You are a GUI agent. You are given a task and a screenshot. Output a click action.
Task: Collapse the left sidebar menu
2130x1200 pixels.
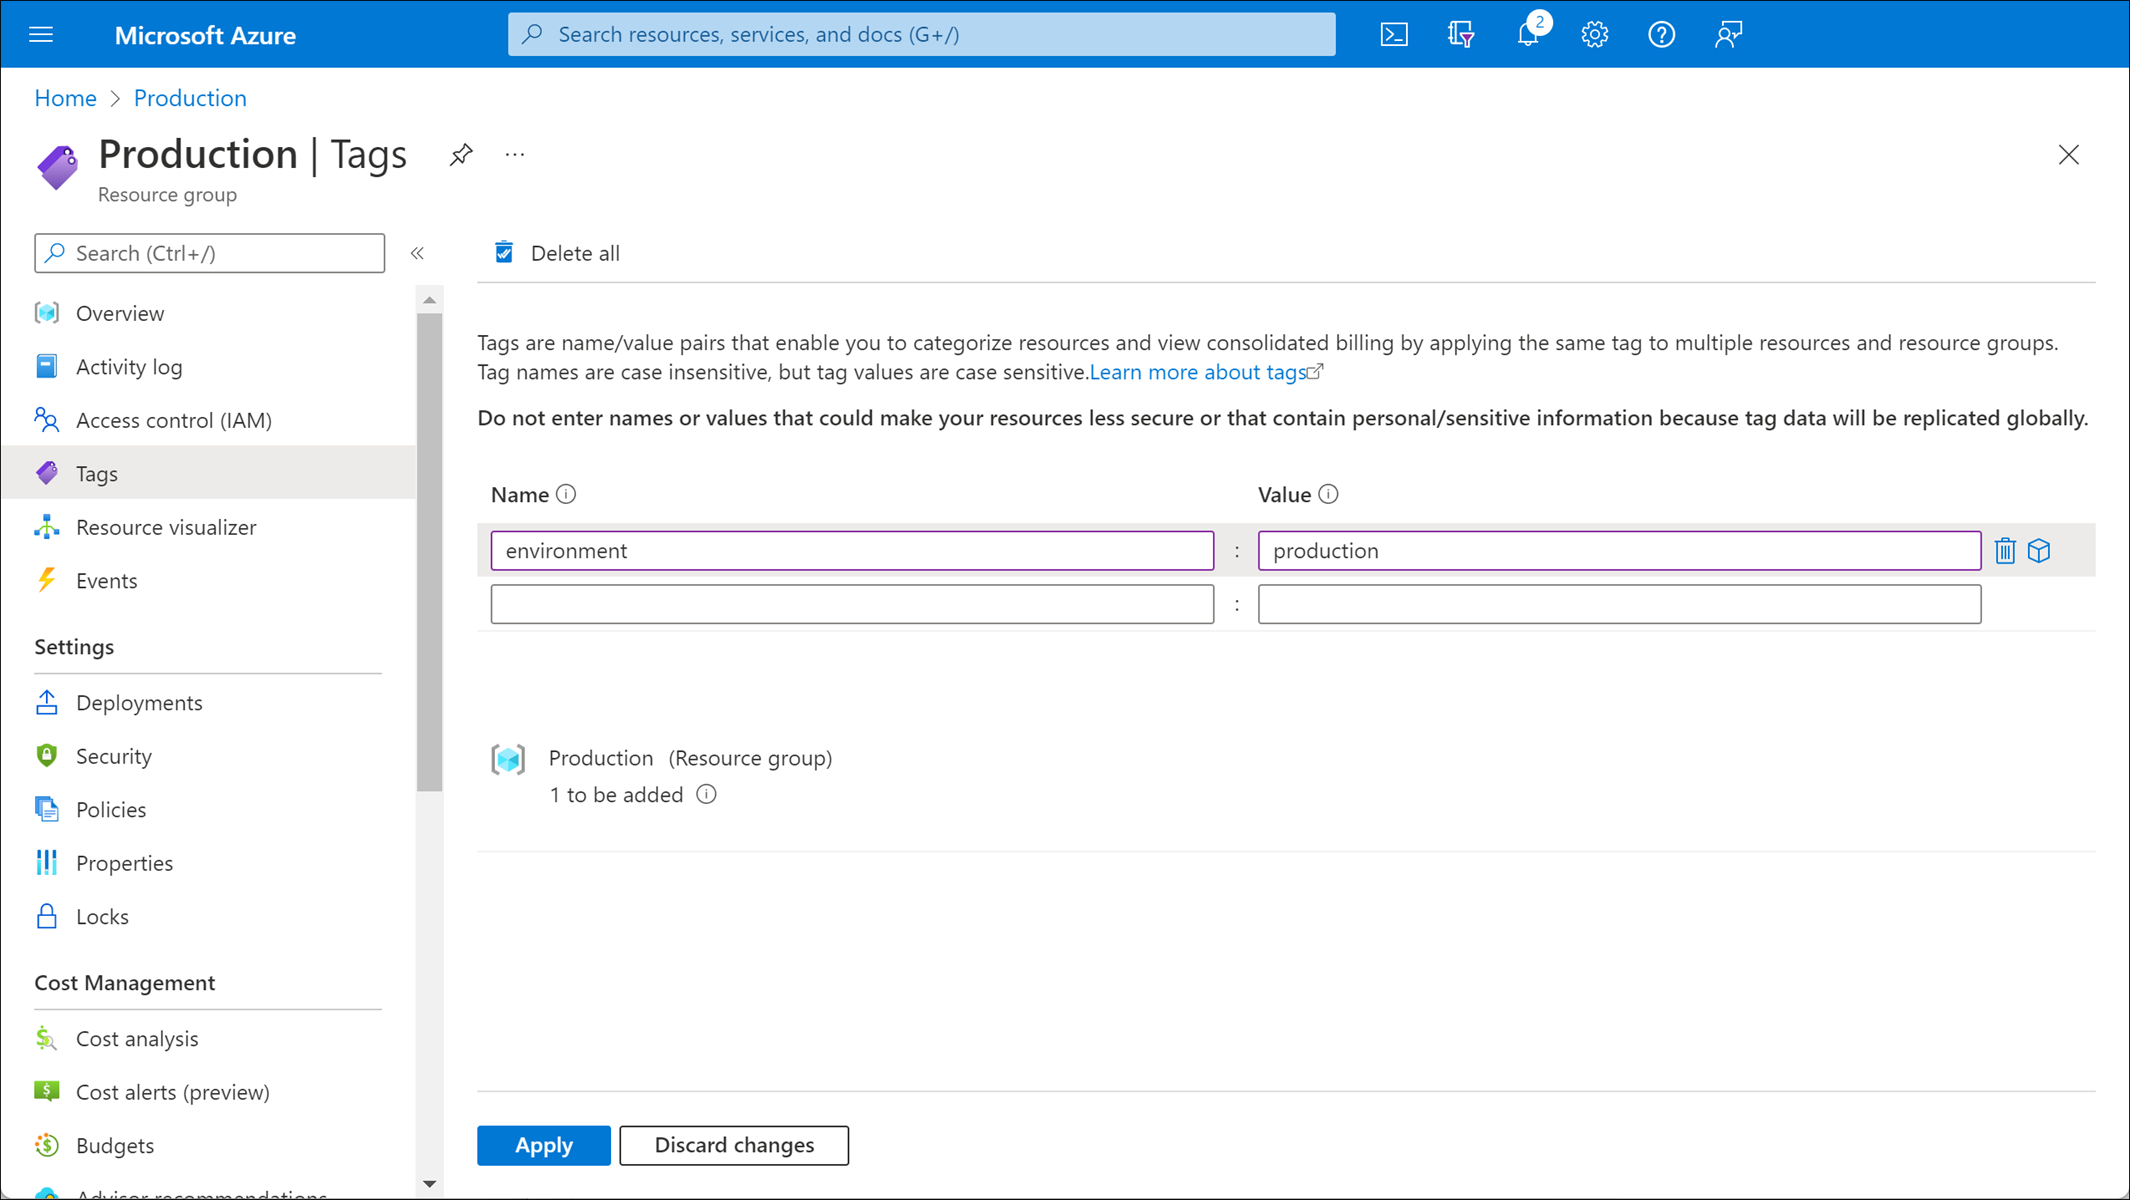(417, 253)
